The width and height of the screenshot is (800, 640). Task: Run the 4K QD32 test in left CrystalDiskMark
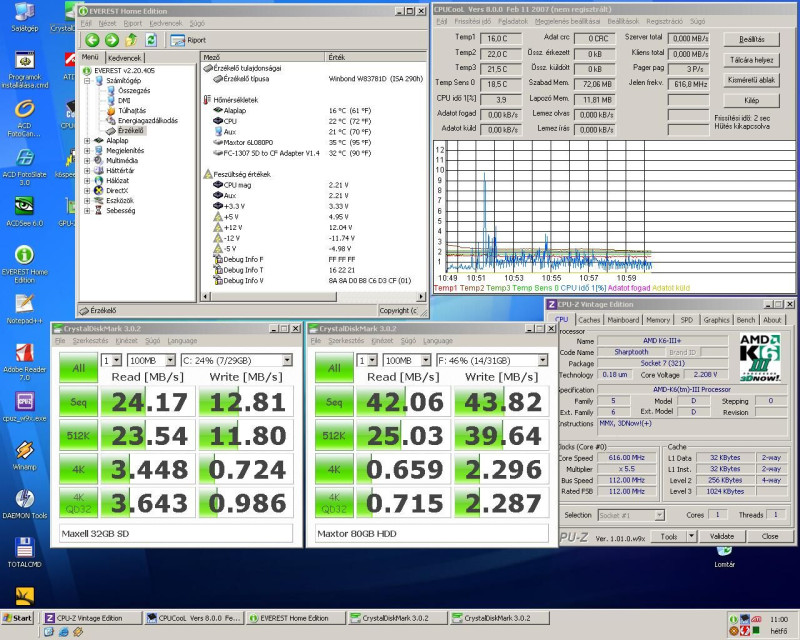(78, 503)
